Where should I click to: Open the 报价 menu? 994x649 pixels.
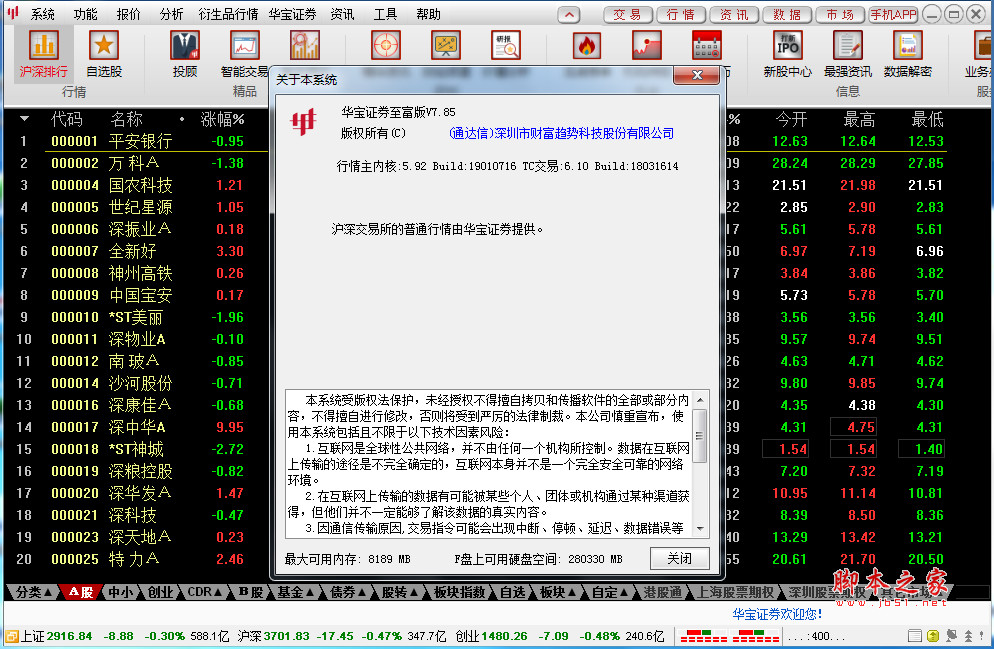pyautogui.click(x=129, y=14)
